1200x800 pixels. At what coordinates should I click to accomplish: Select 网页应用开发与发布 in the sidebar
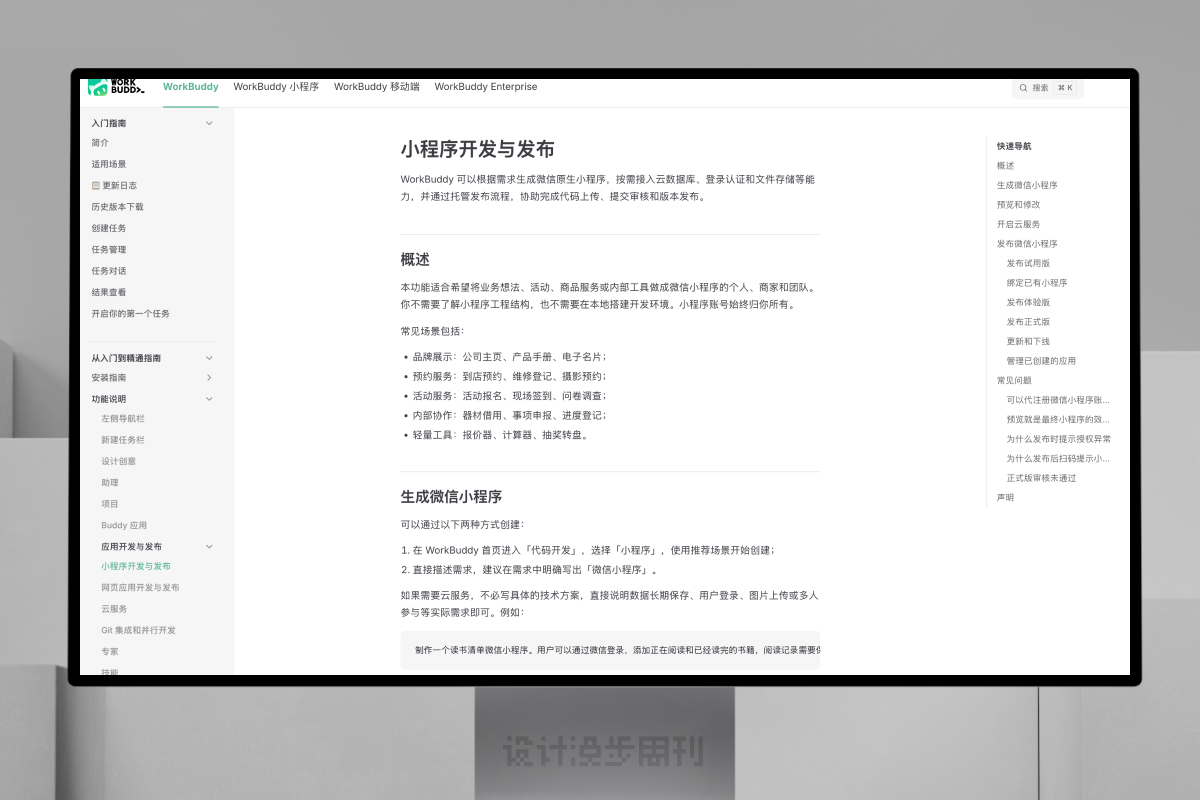[x=141, y=588]
